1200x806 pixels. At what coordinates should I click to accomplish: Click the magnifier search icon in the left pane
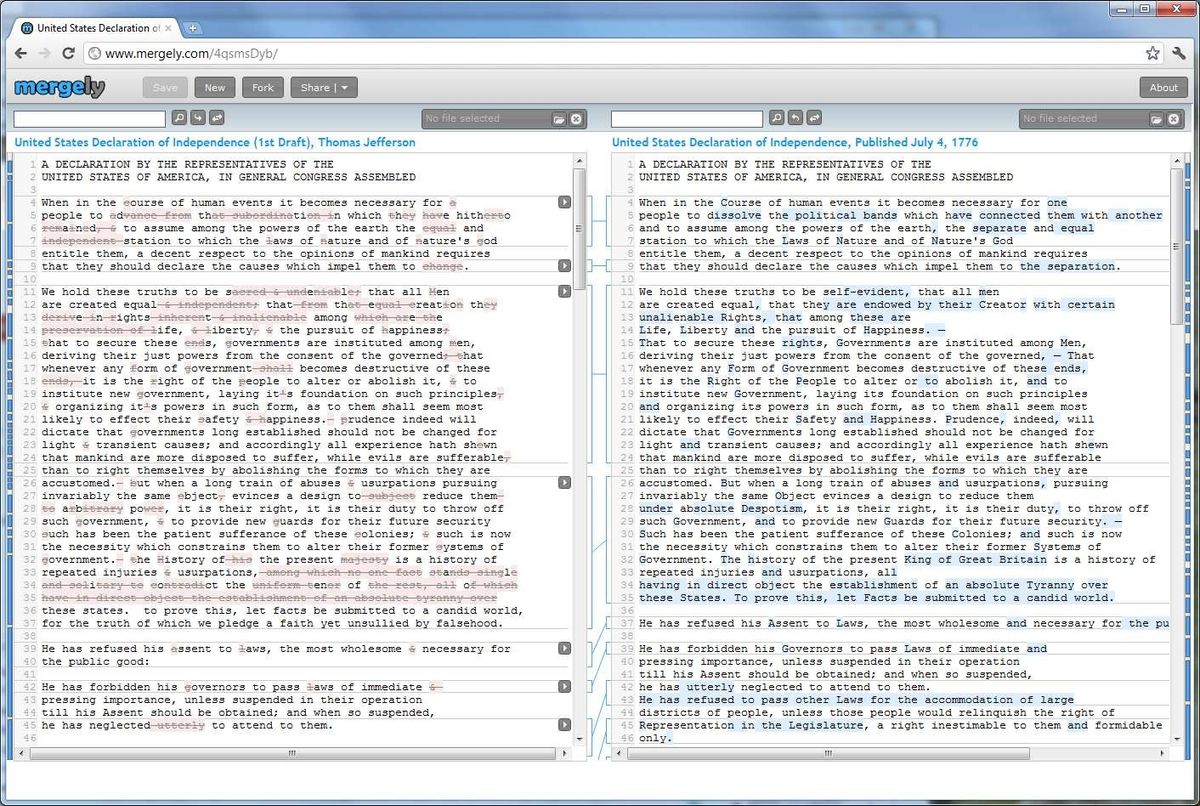click(180, 118)
